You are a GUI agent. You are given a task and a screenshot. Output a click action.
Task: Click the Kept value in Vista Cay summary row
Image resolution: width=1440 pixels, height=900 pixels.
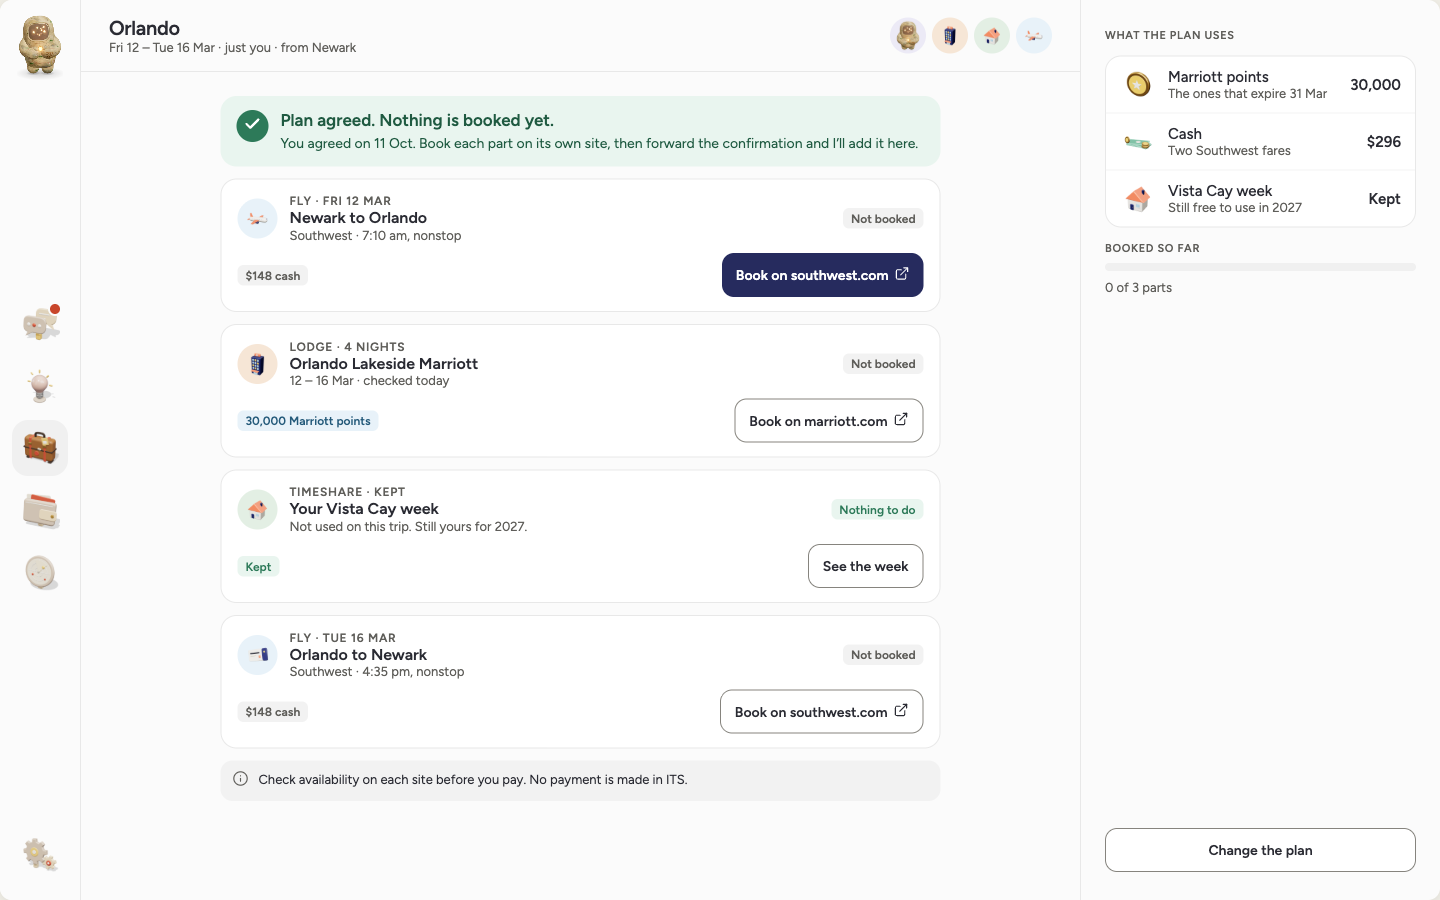point(1384,199)
